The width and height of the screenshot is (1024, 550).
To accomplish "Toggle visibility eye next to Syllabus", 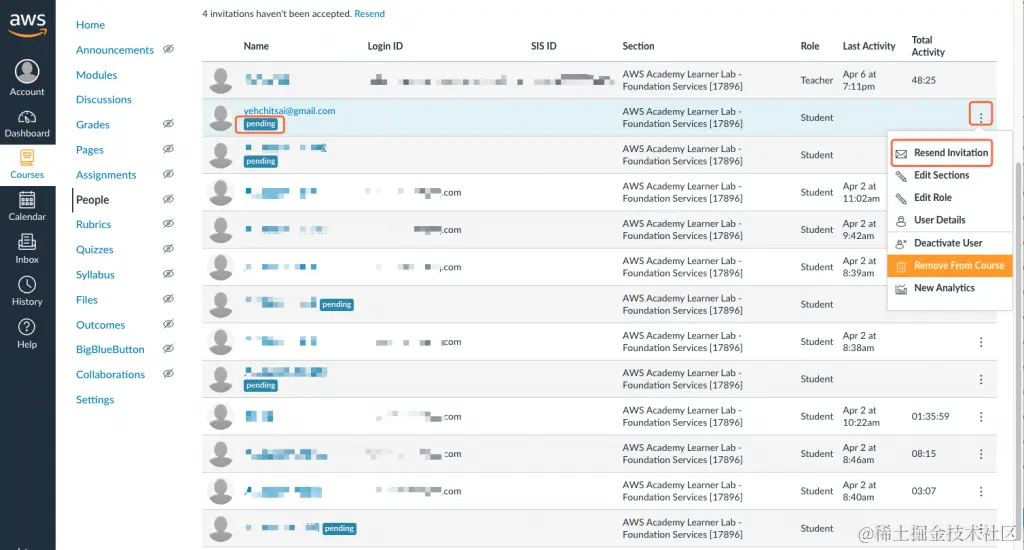I will click(168, 274).
